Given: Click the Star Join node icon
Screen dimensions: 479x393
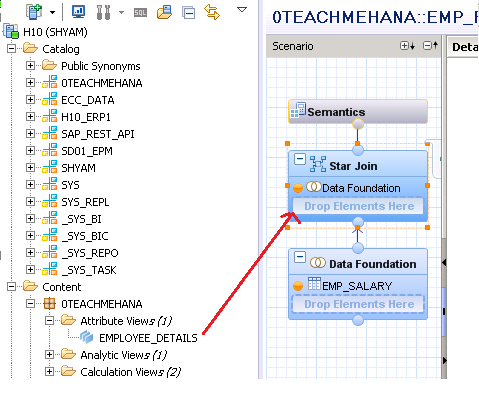Looking at the screenshot, I should tap(318, 164).
